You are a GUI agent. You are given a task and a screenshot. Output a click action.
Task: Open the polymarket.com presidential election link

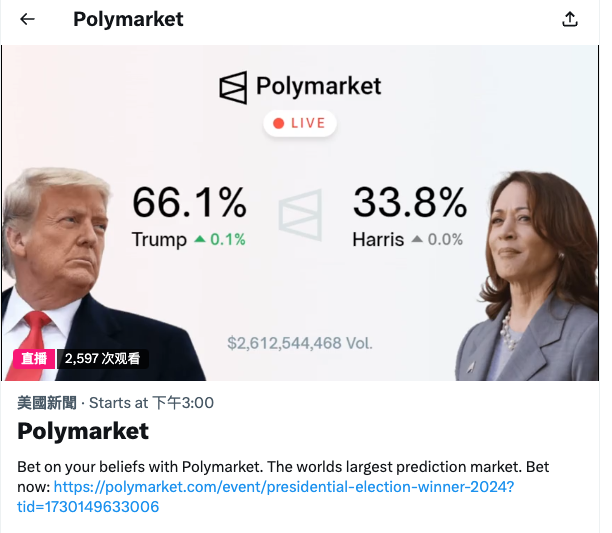pyautogui.click(x=283, y=487)
